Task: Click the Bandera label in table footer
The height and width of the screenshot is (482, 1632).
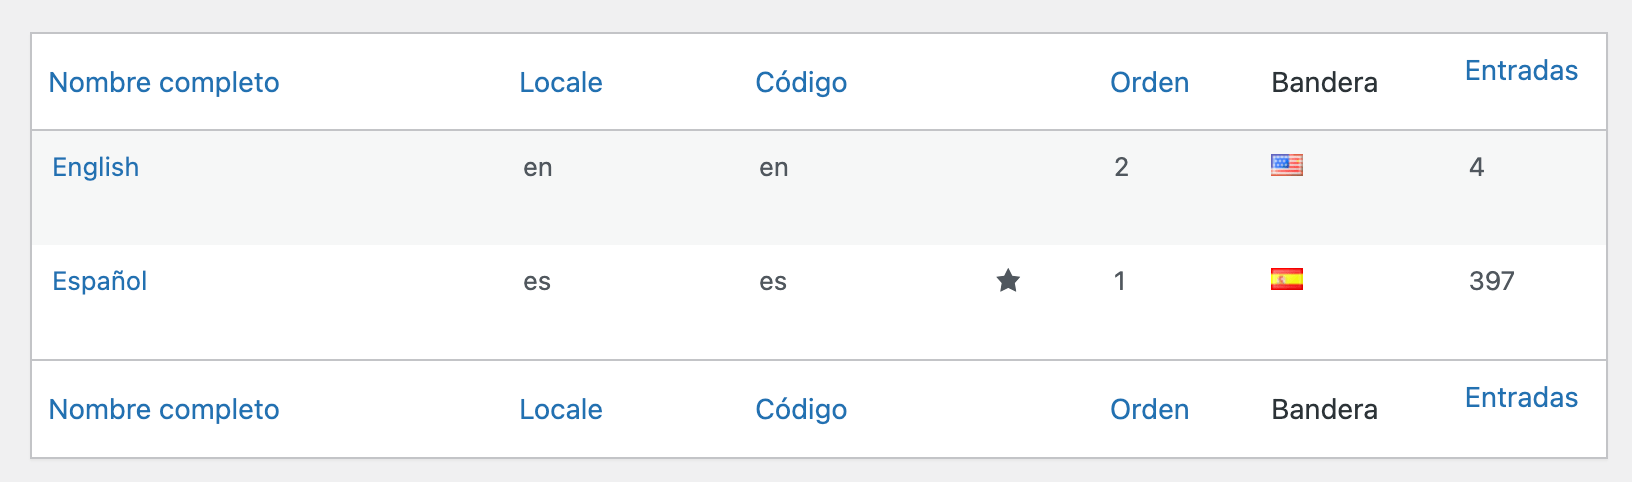Action: click(1325, 409)
